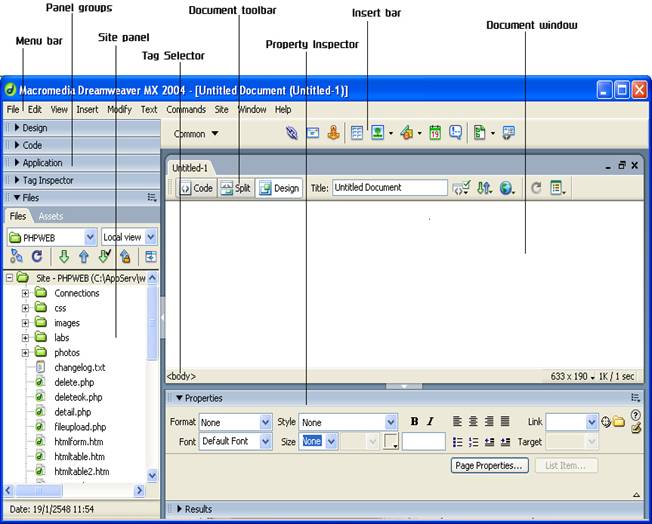Click the Put Files blue up arrow
This screenshot has width=652, height=524.
84,257
